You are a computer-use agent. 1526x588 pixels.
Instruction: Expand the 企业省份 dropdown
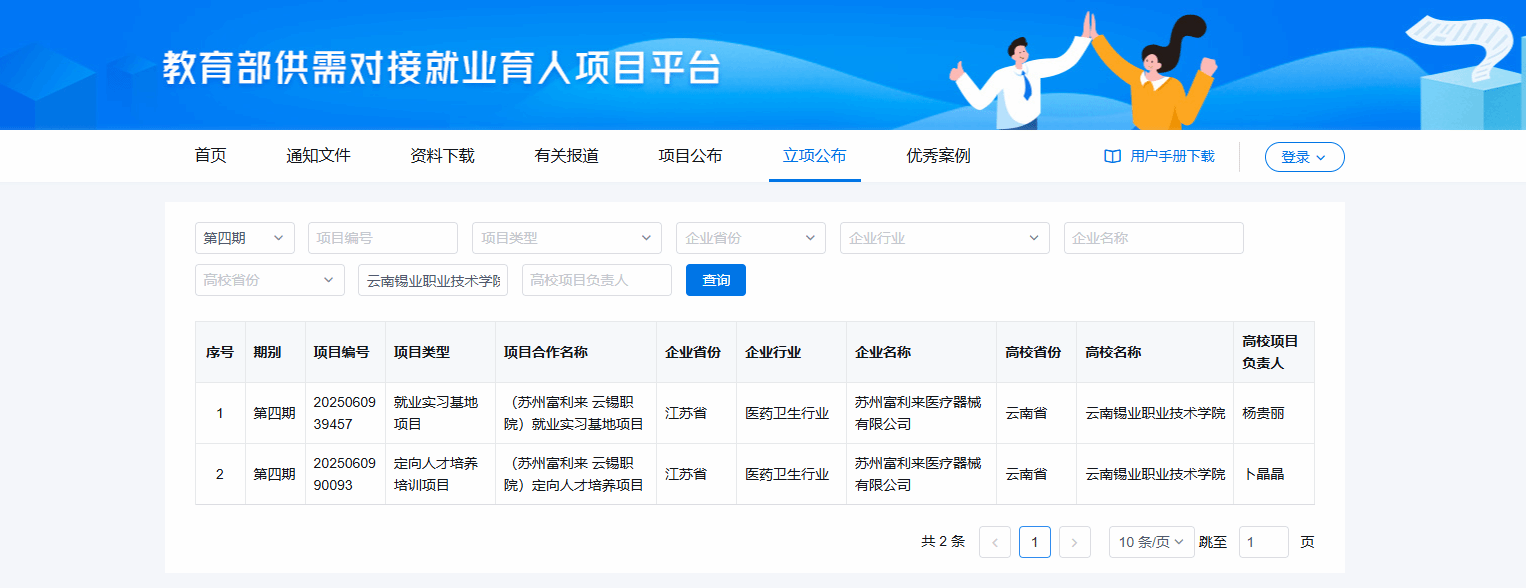[x=750, y=238]
